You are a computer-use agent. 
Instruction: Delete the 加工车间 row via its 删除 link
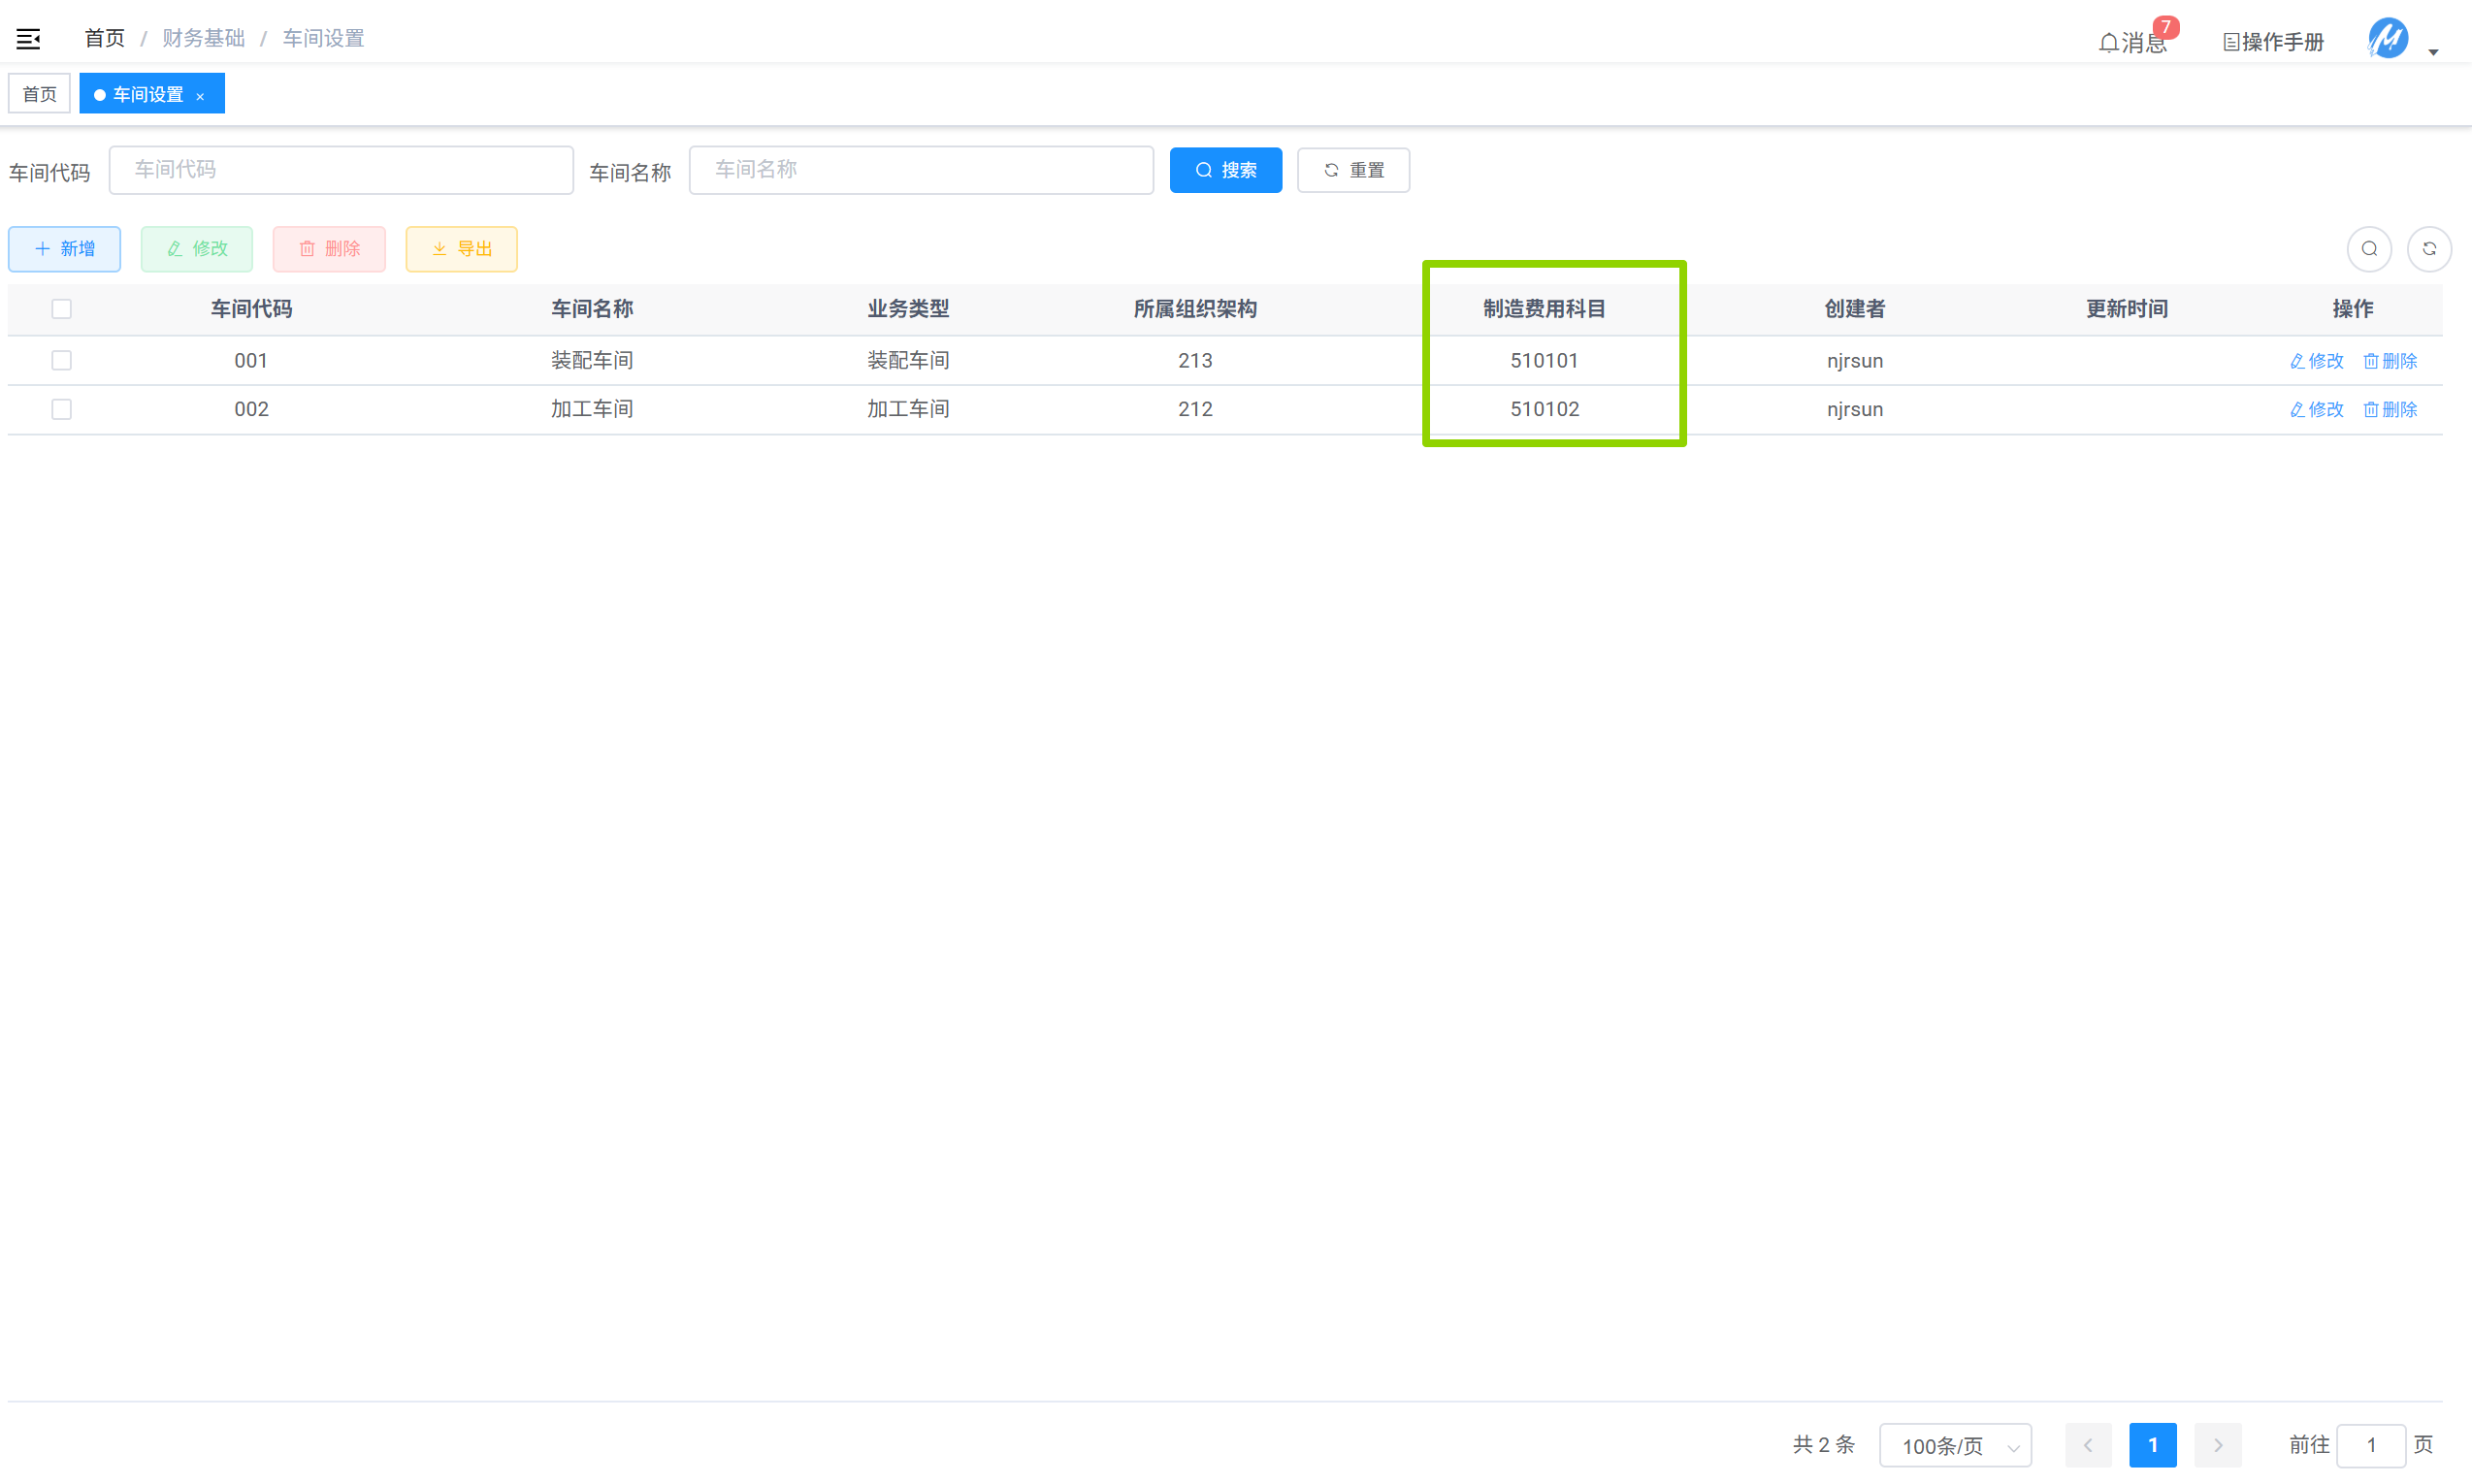pos(2391,410)
